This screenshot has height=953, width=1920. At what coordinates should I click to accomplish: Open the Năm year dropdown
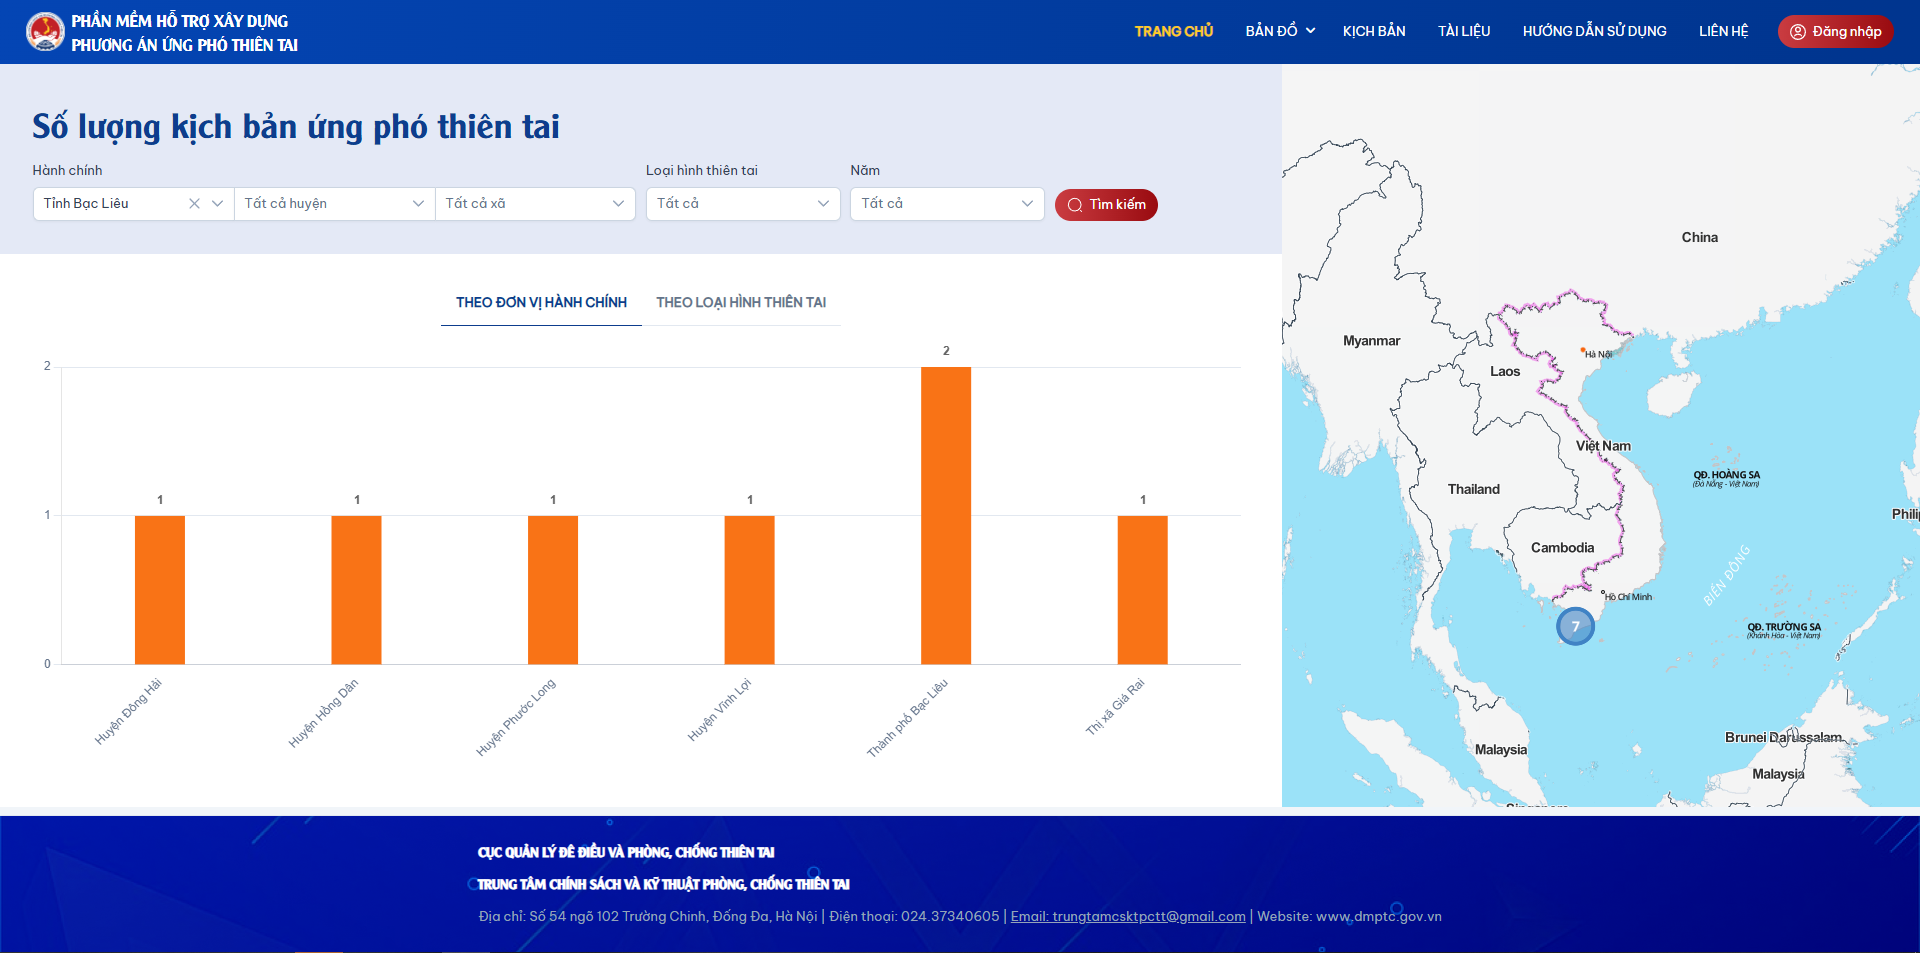tap(946, 204)
